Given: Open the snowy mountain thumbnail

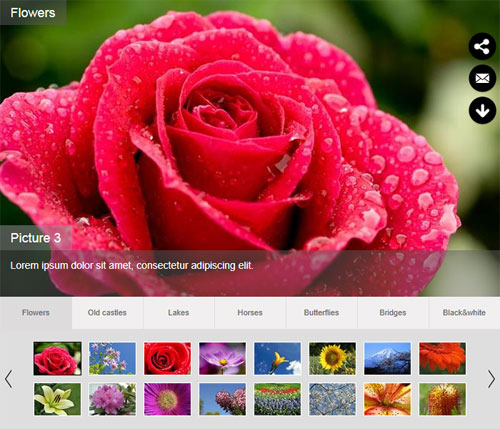Looking at the screenshot, I should coord(387,358).
